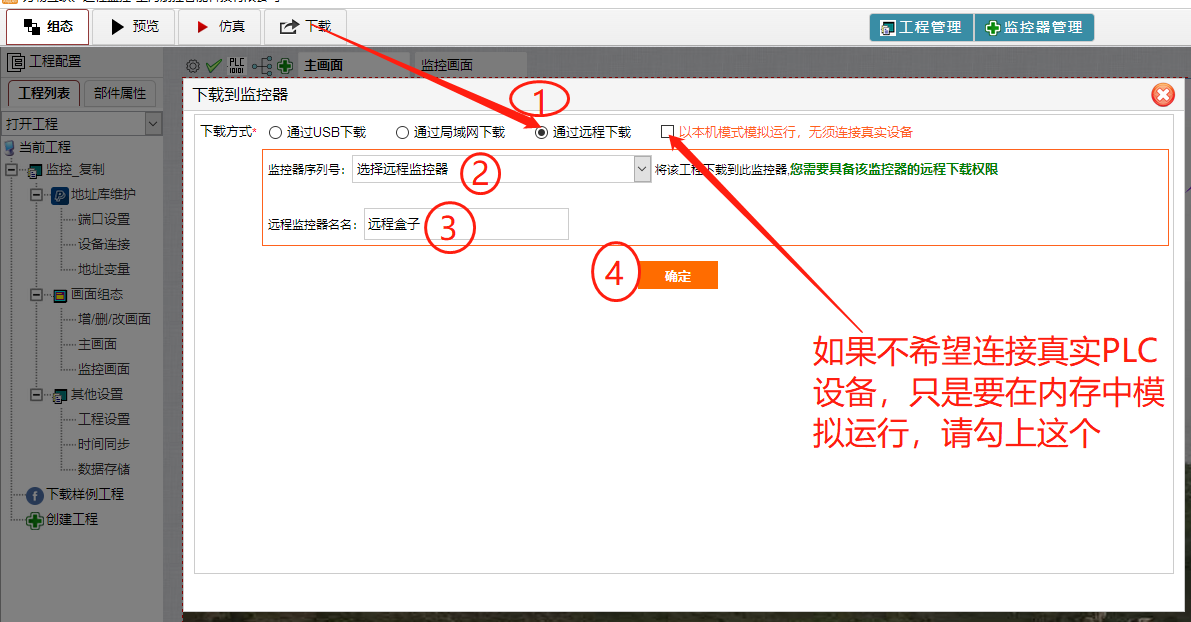Switch to the 部件属性 tab
Image resolution: width=1191 pixels, height=622 pixels.
[120, 94]
